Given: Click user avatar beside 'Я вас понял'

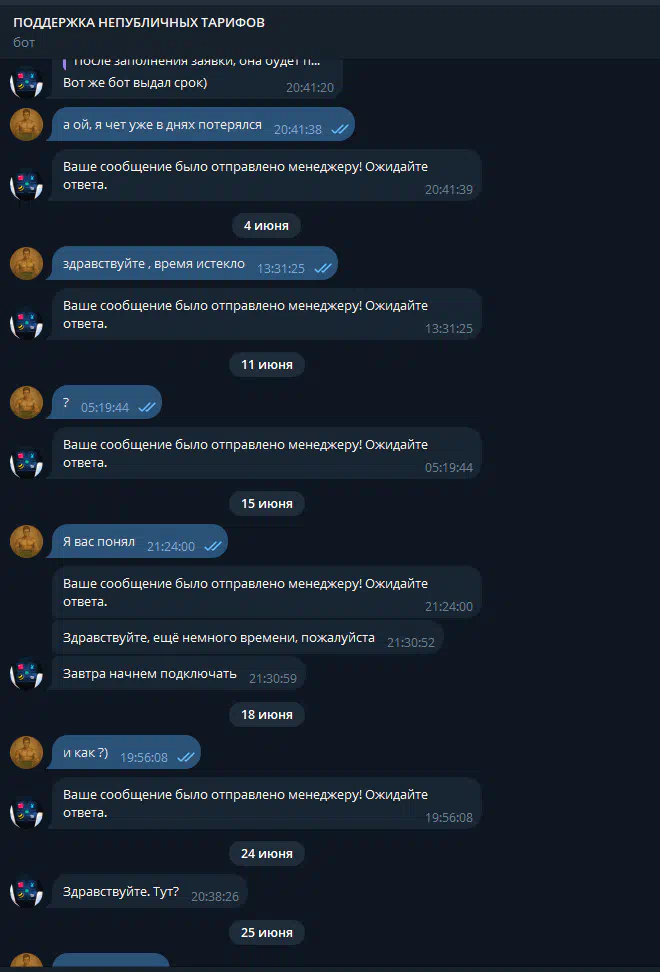Looking at the screenshot, I should coord(26,541).
